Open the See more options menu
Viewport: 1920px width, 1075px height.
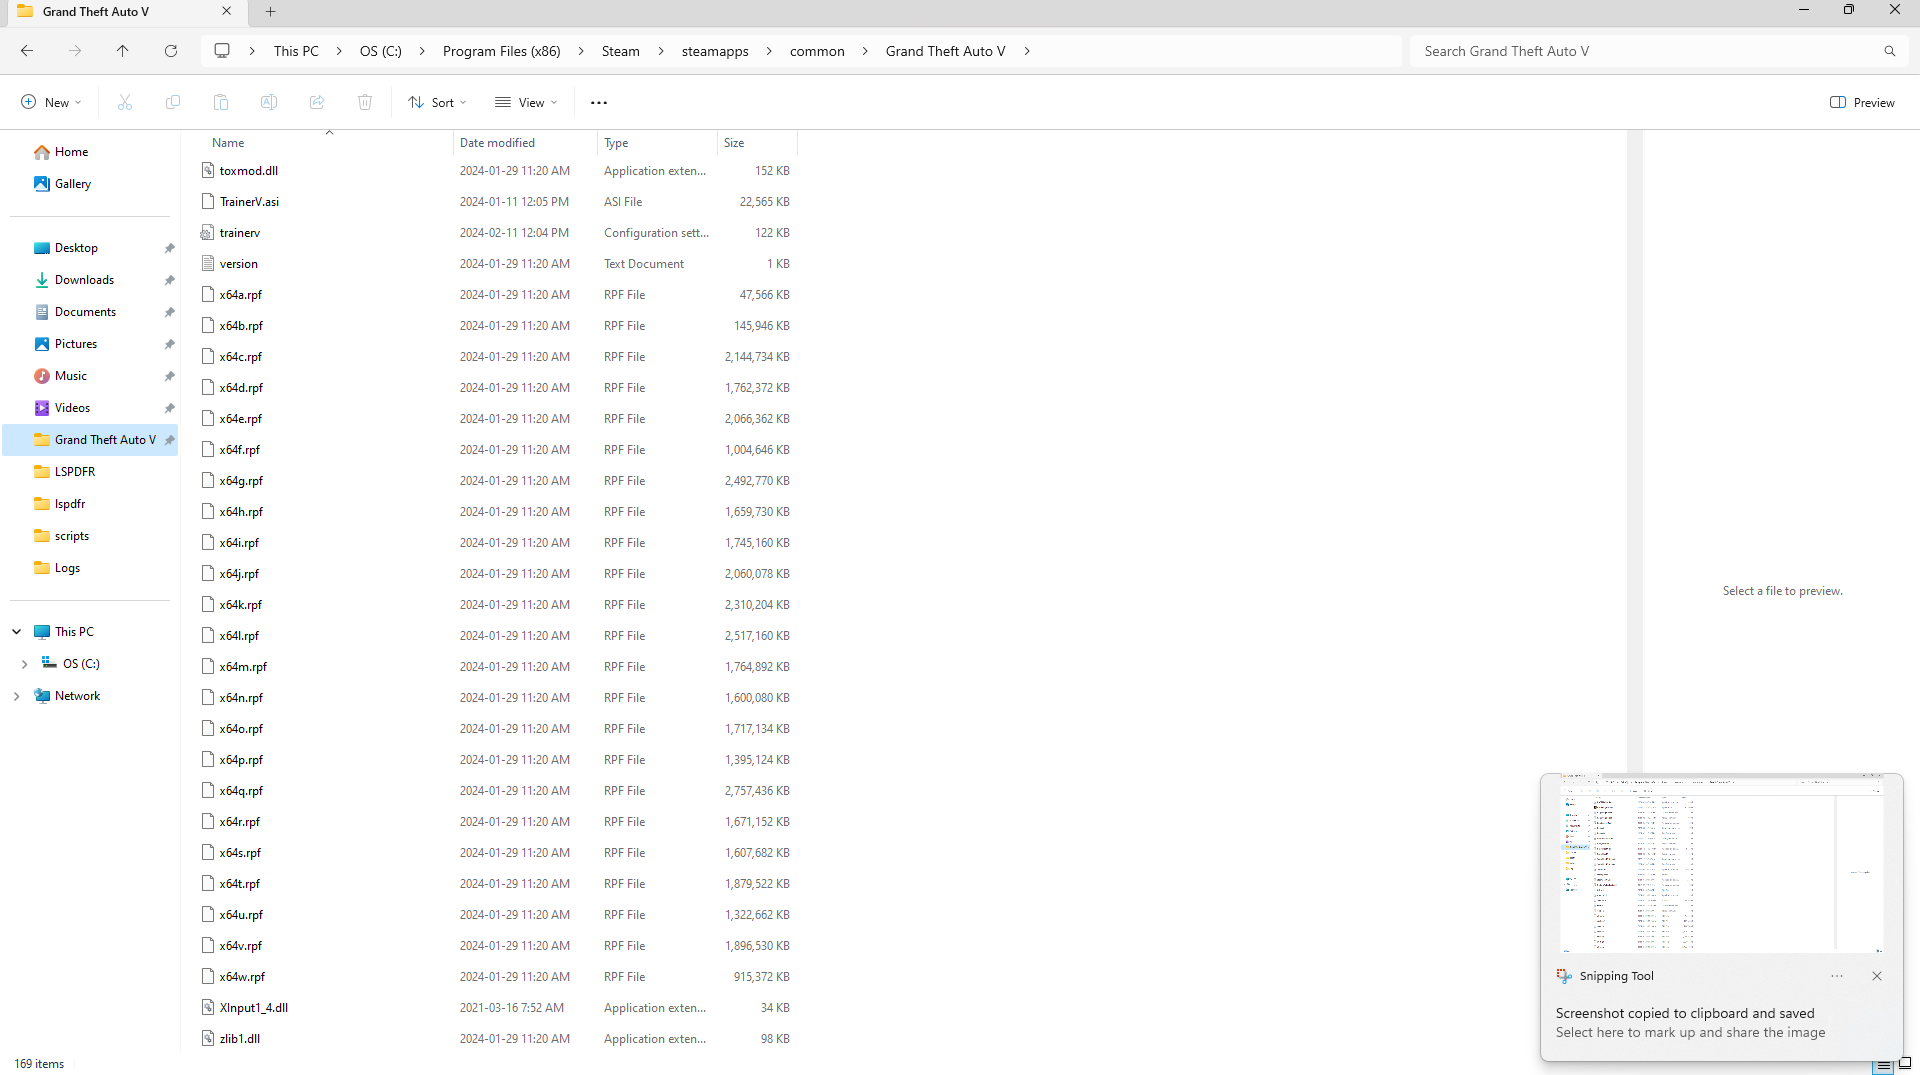pos(599,102)
